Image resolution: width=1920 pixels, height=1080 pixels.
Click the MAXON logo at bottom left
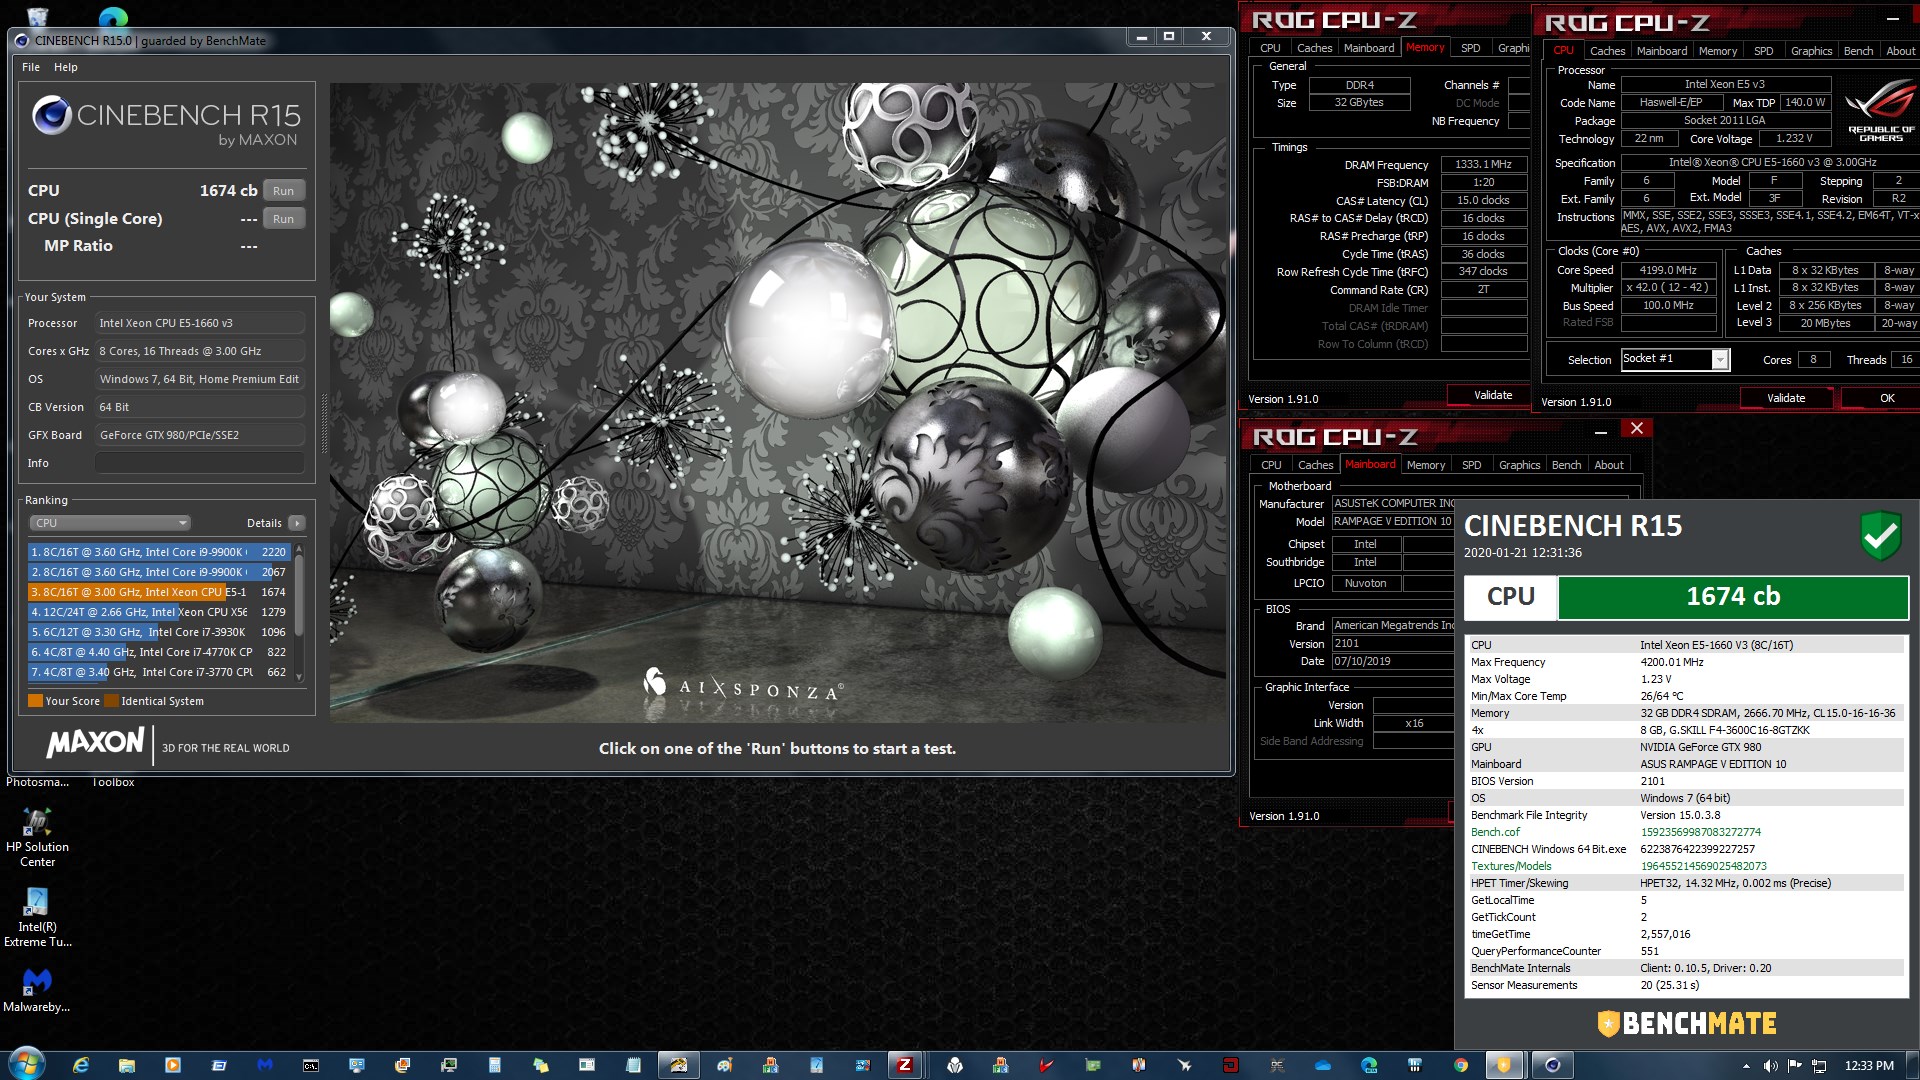[95, 743]
